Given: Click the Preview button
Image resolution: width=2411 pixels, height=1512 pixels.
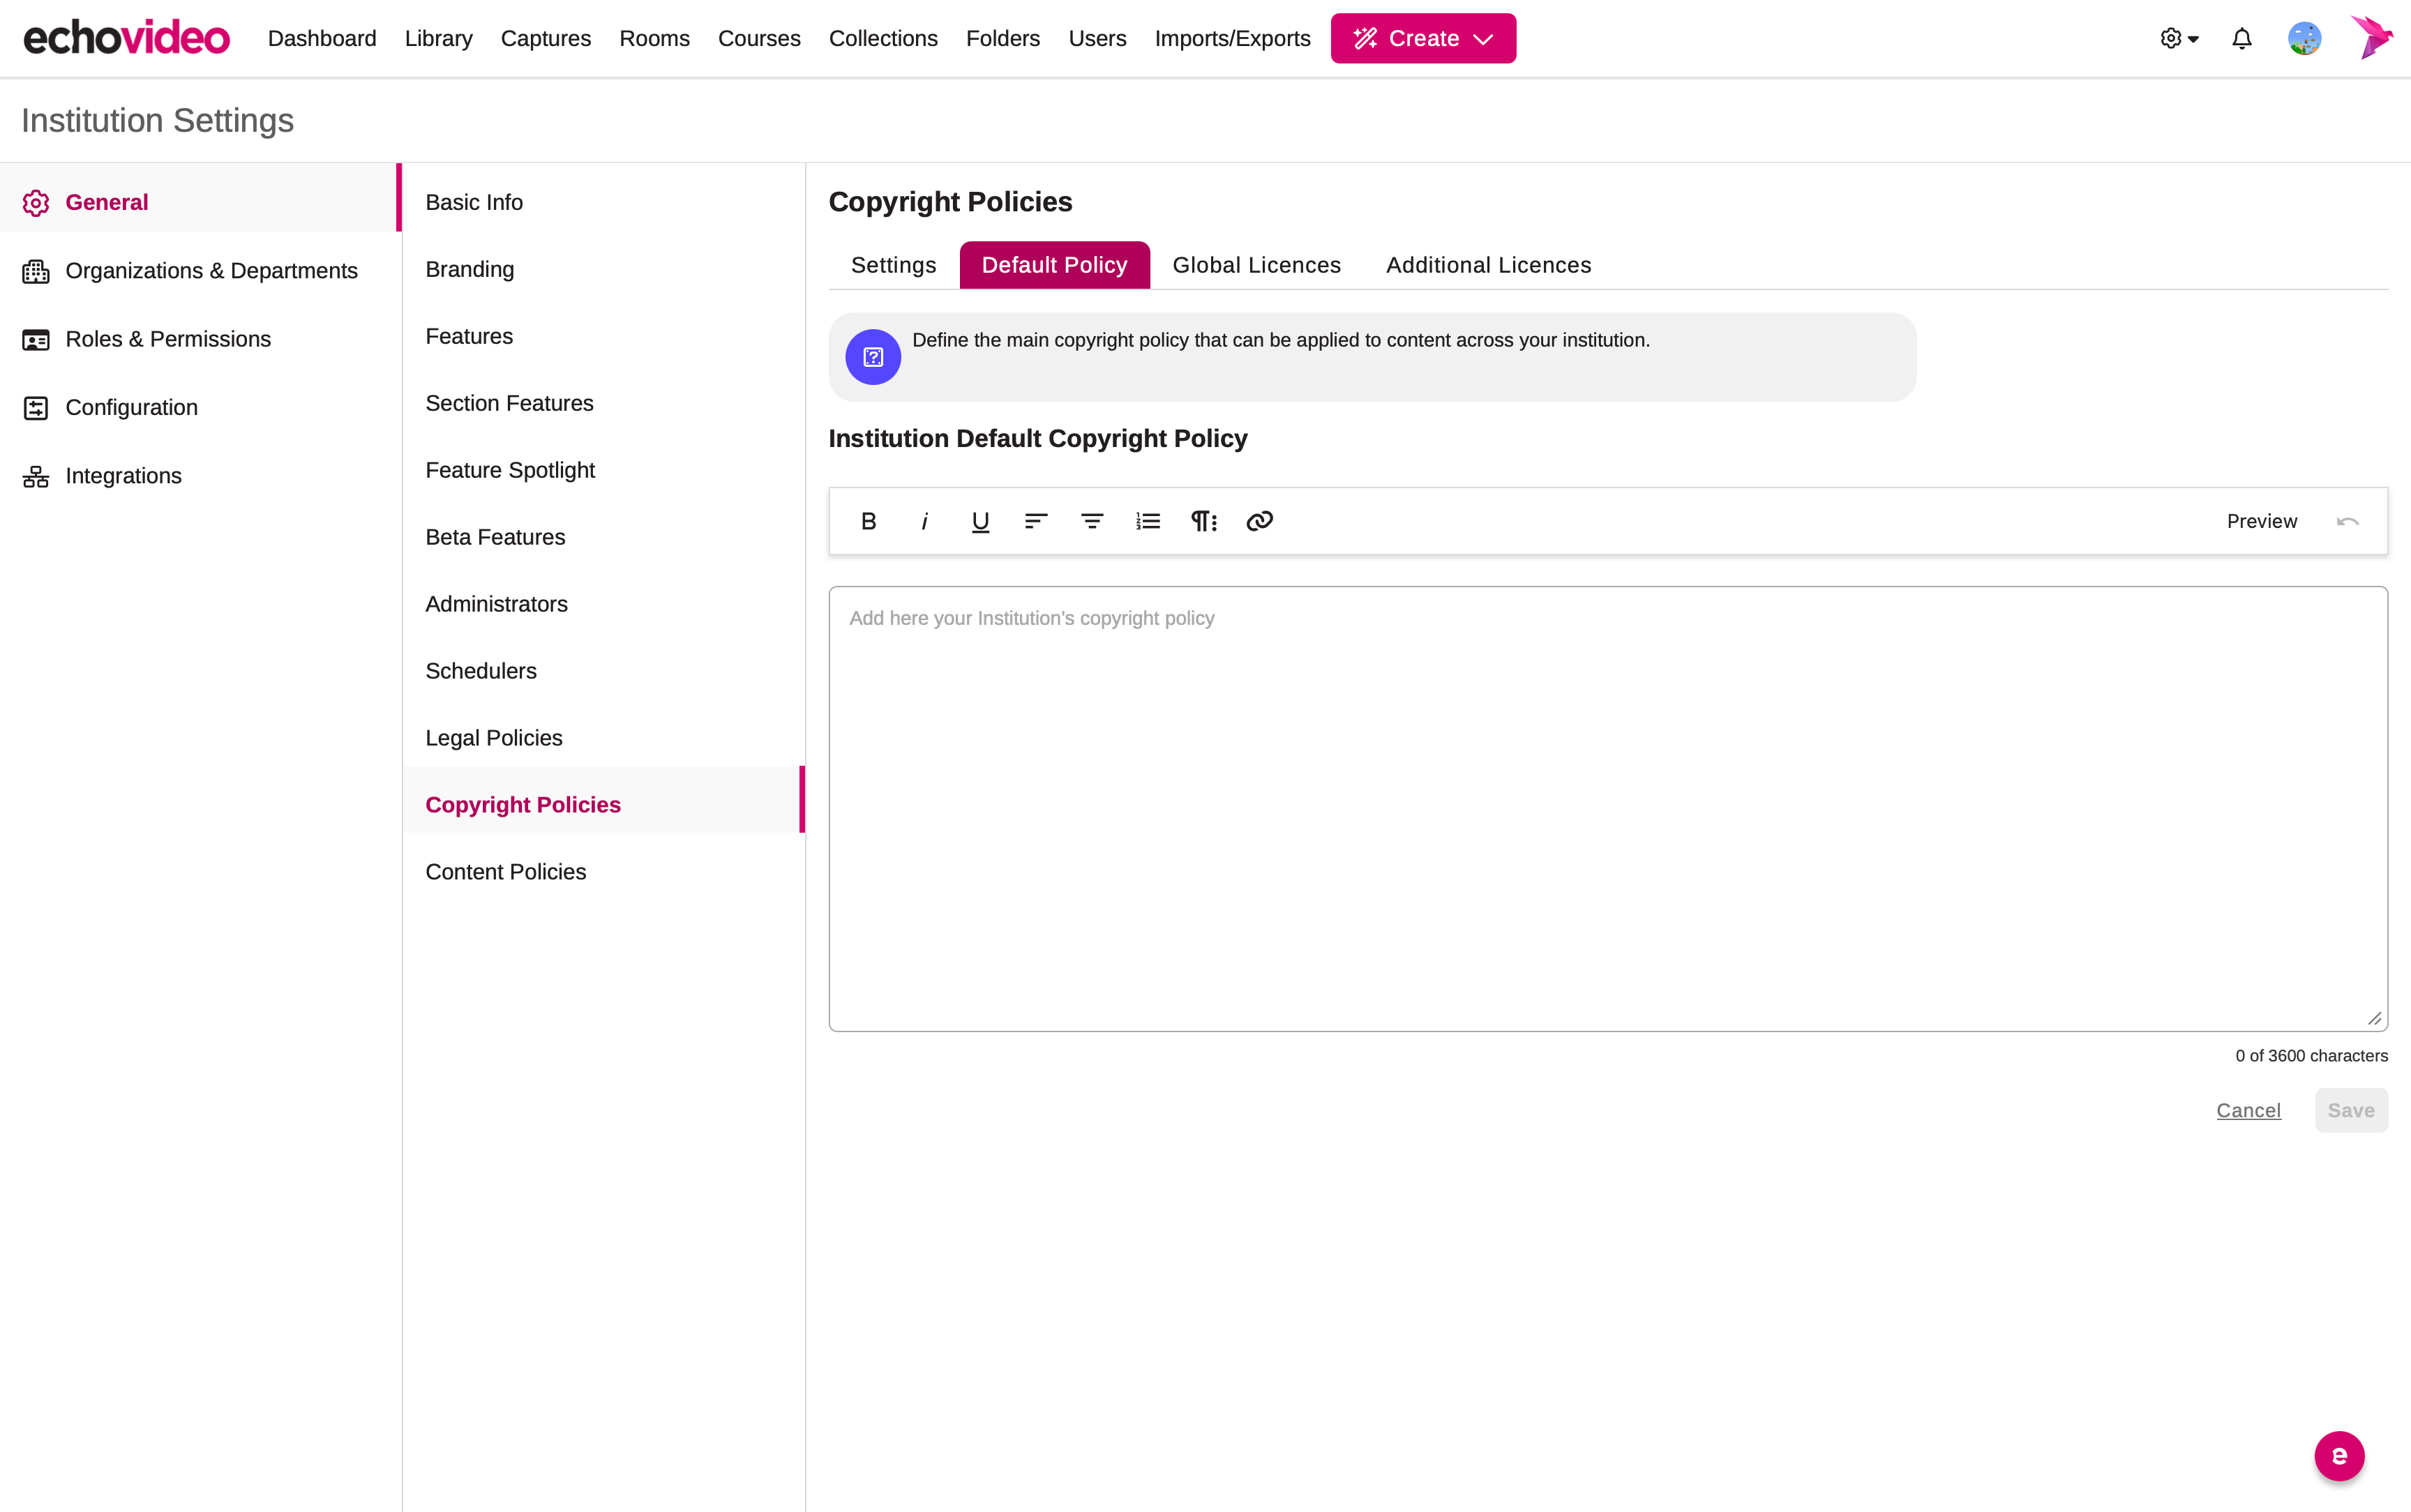Looking at the screenshot, I should [x=2262, y=521].
